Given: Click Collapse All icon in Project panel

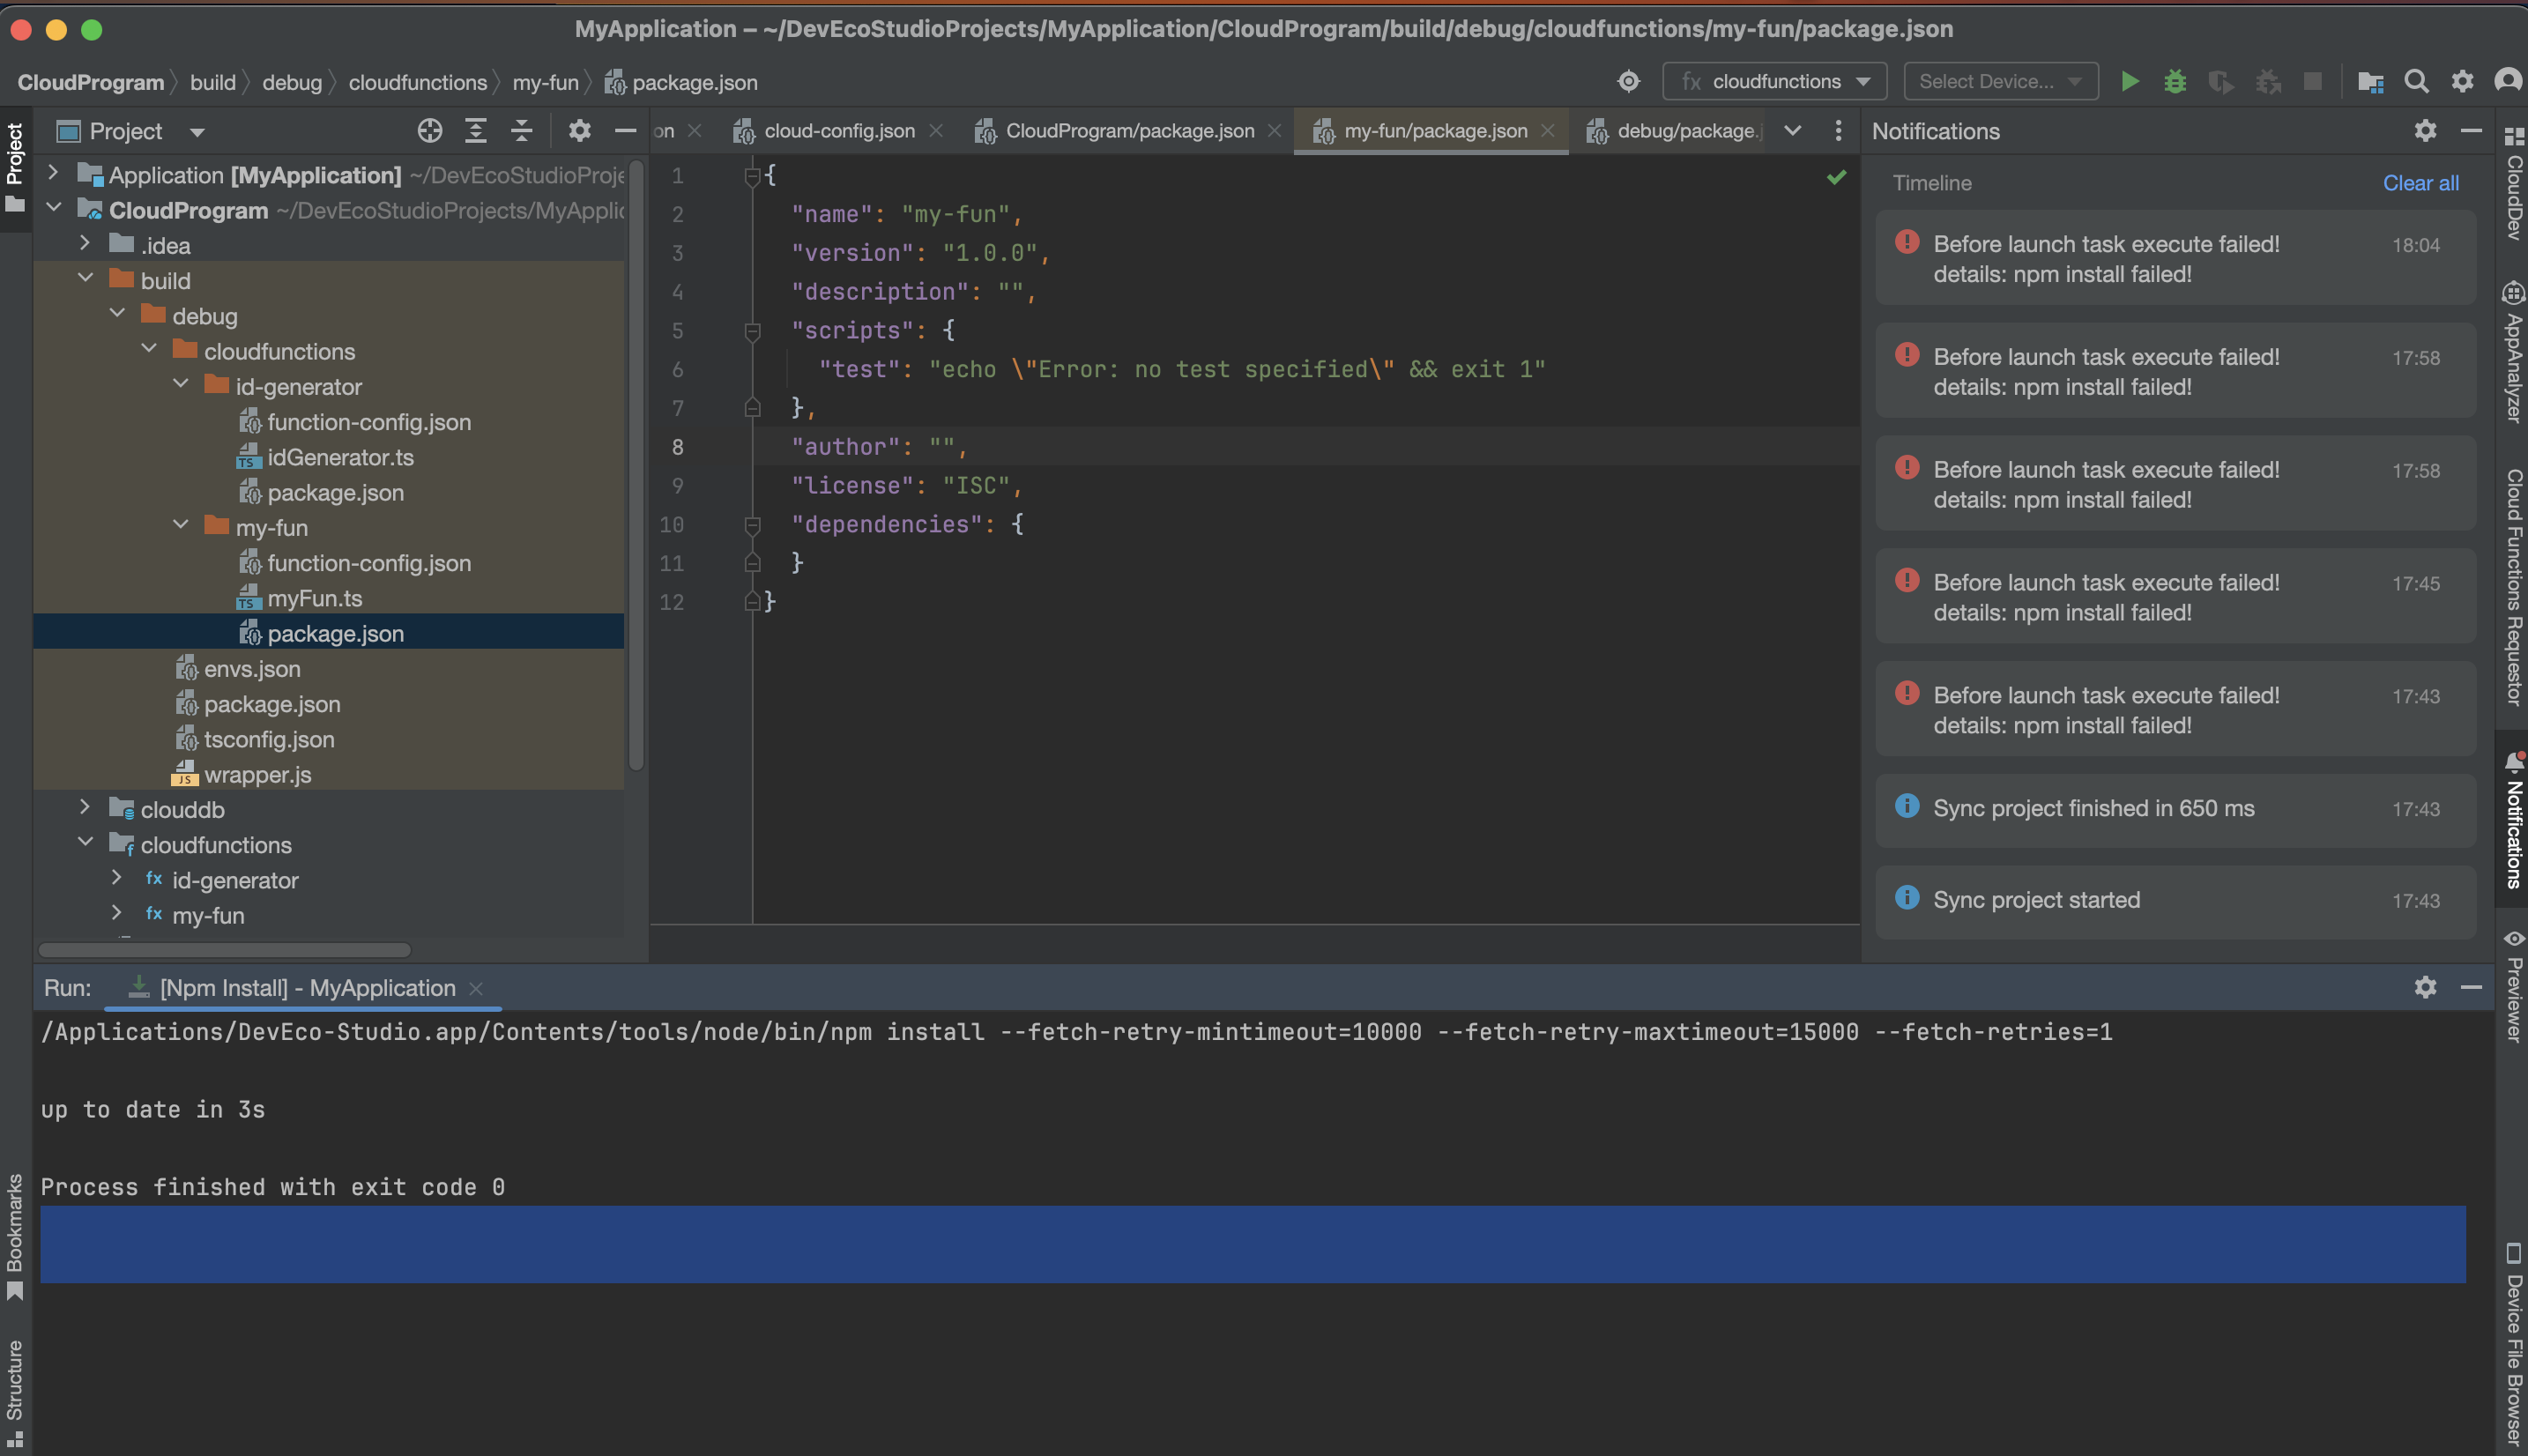Looking at the screenshot, I should click(521, 131).
